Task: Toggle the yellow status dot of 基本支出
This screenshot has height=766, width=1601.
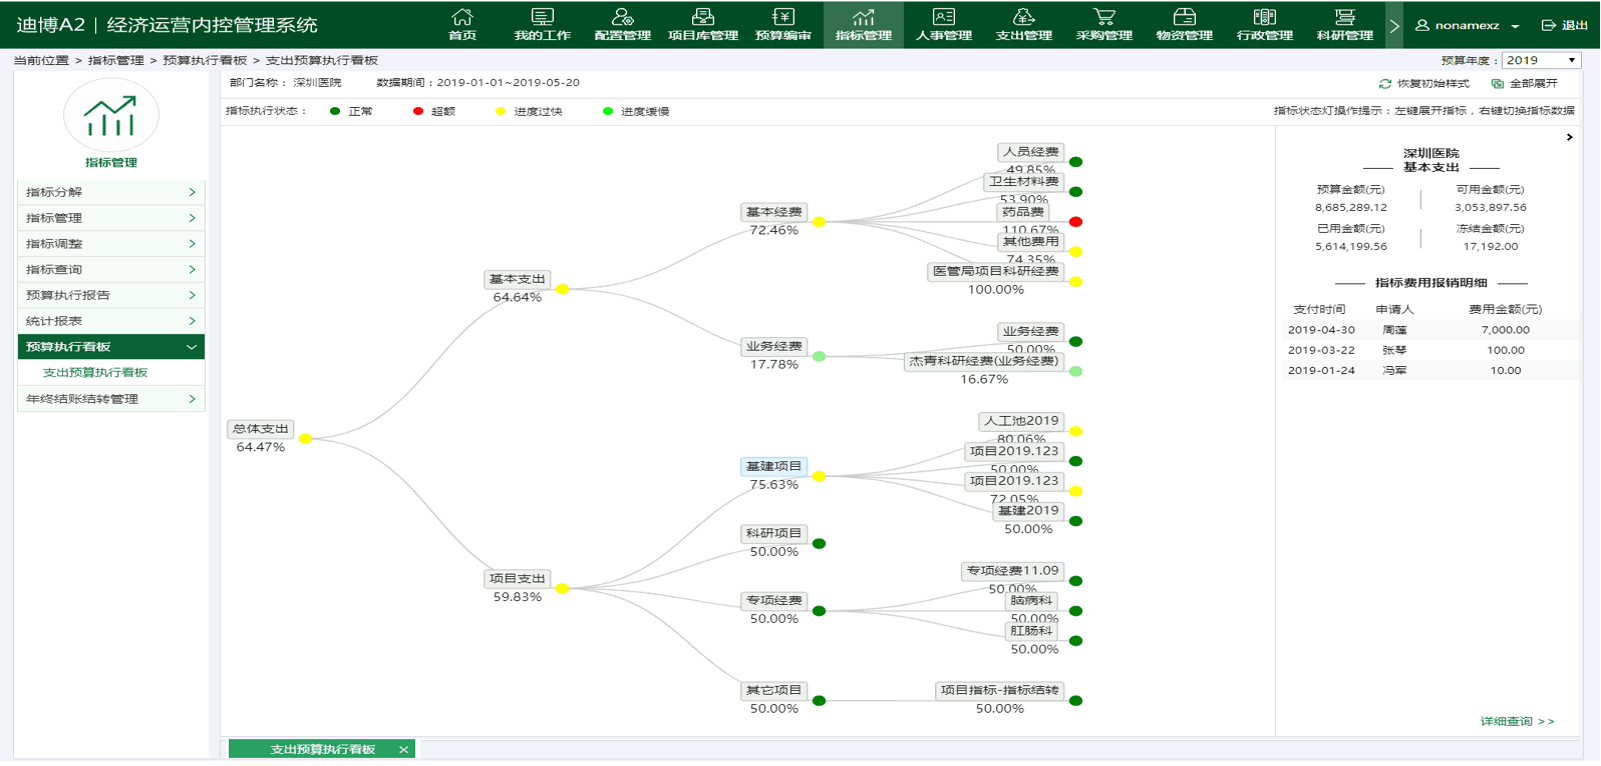Action: 563,289
